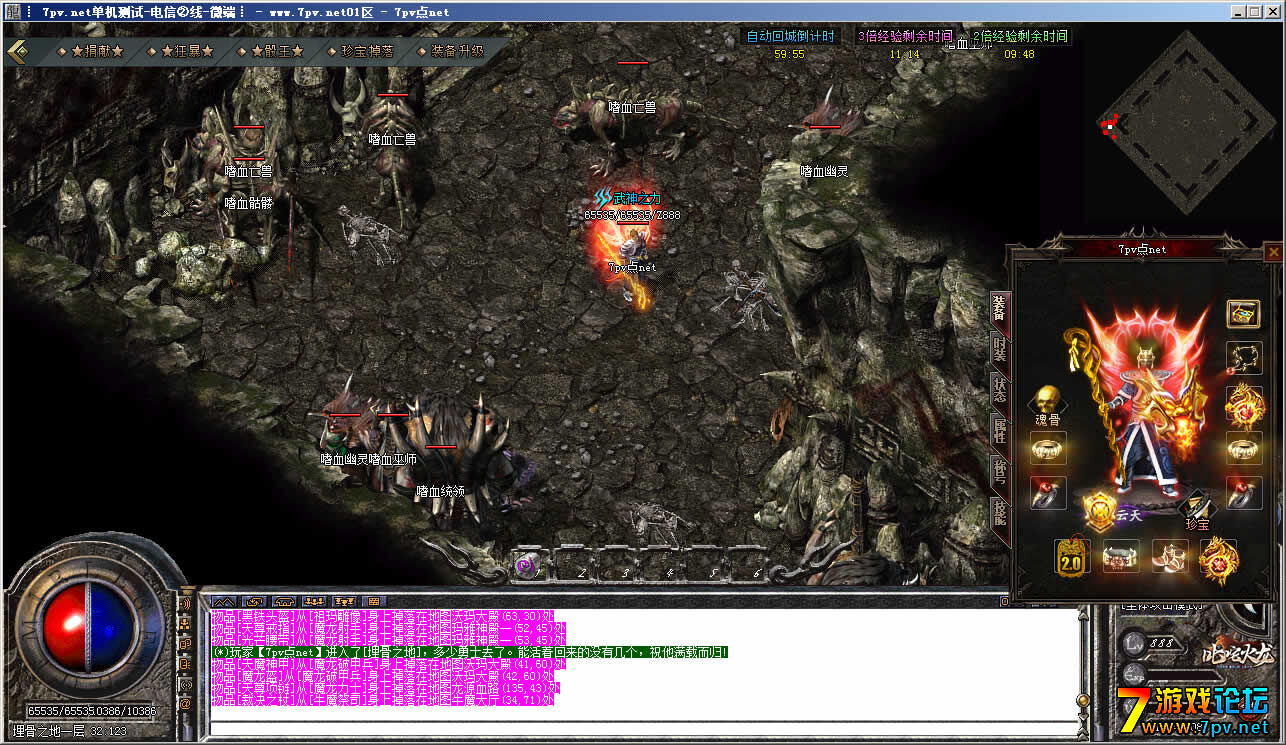Click the 云天 golden badge slot

(x=1101, y=512)
